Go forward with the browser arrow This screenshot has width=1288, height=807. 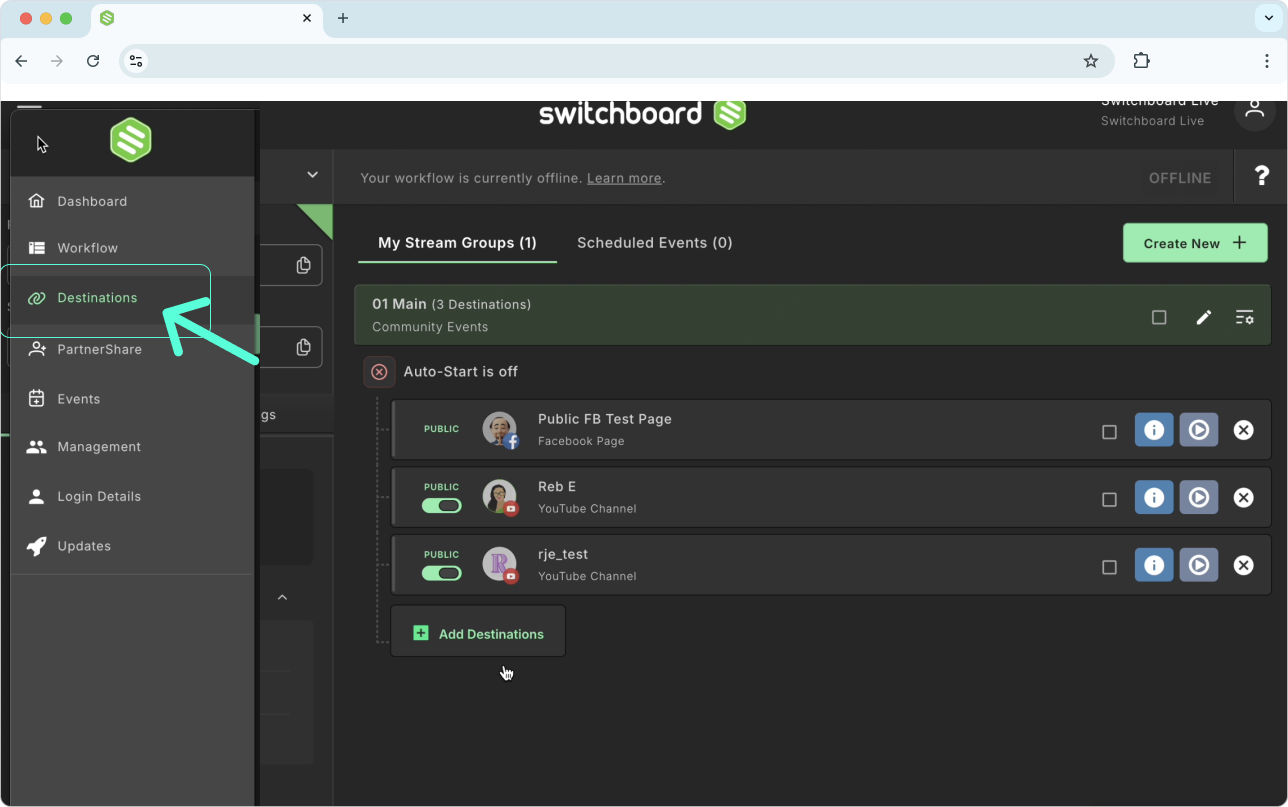(57, 61)
